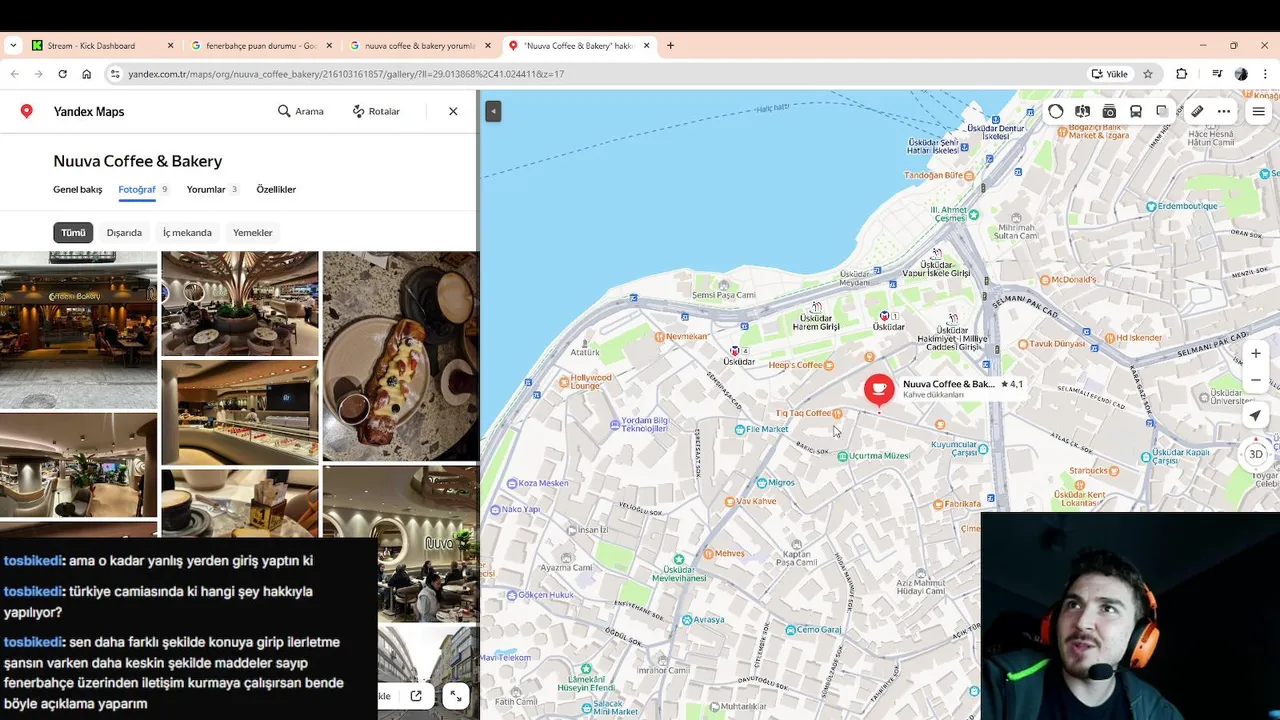Open a new browser tab
Viewport: 1280px width, 720px height.
[x=670, y=45]
